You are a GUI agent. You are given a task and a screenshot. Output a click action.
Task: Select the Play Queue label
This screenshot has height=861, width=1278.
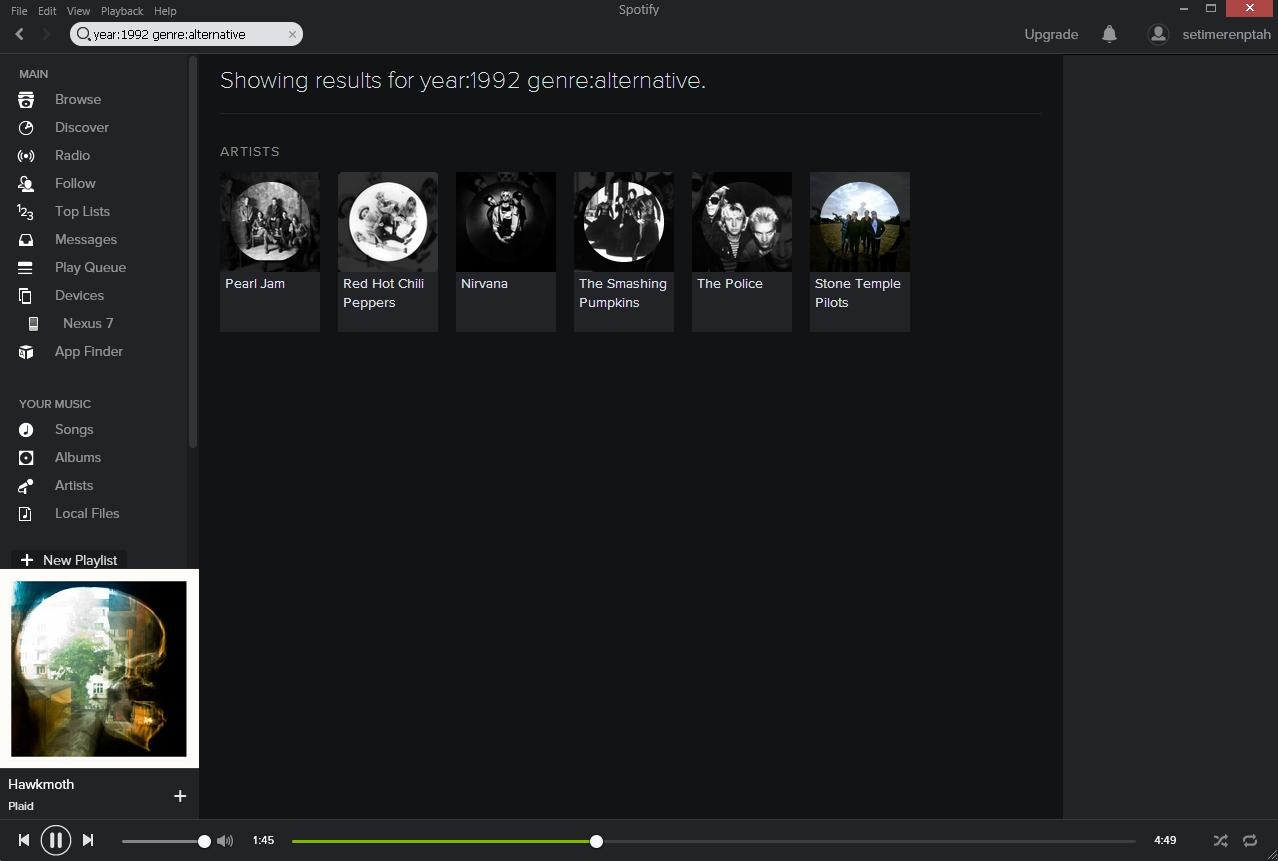[x=90, y=268]
